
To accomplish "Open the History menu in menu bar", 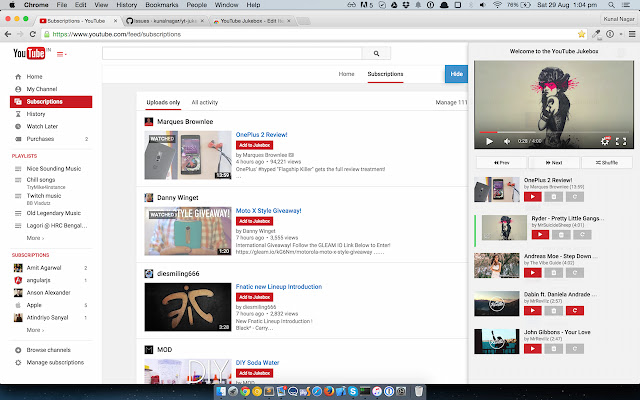I will tap(127, 5).
